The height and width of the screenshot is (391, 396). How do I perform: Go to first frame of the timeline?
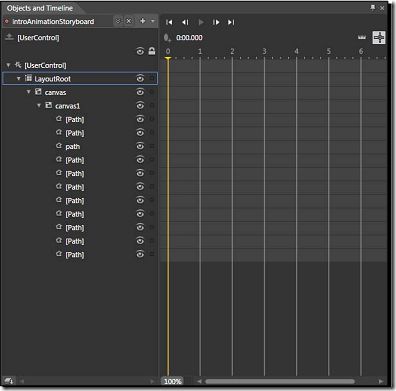[169, 22]
